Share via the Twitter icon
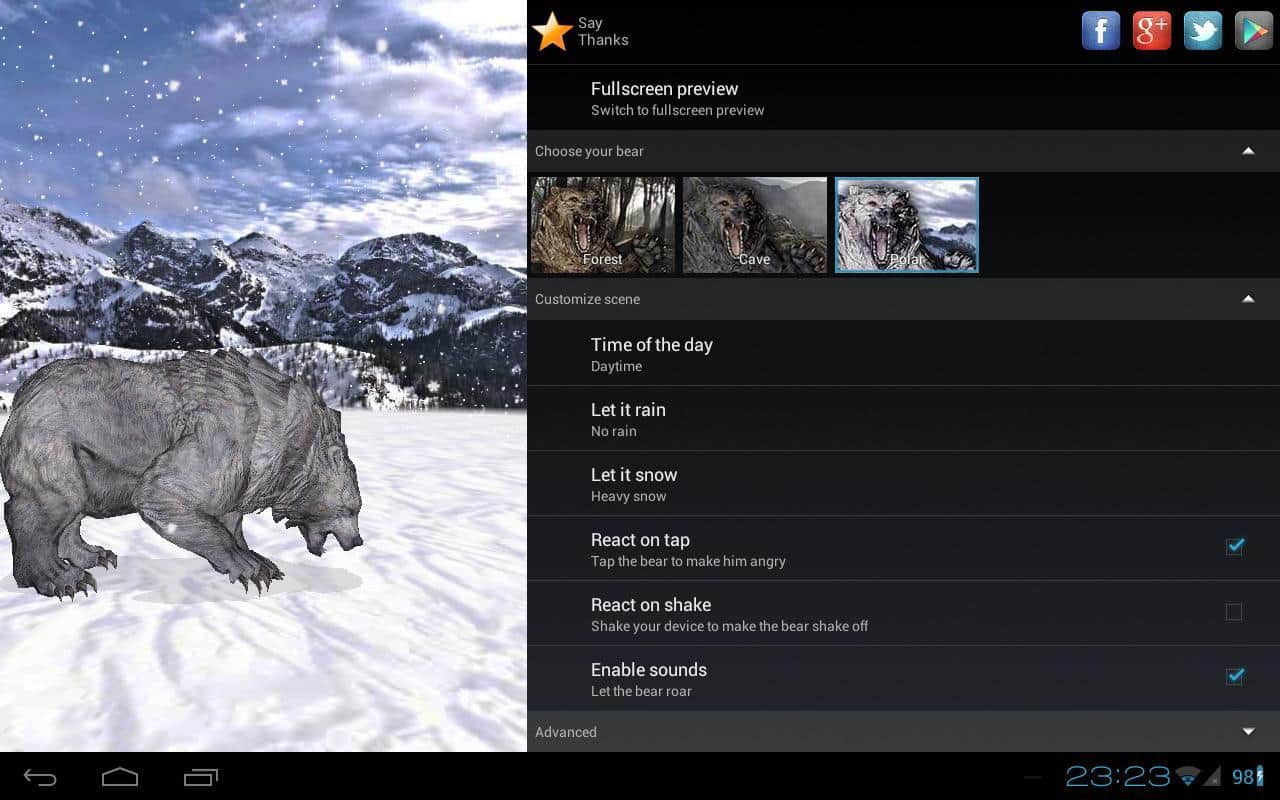 pyautogui.click(x=1202, y=31)
